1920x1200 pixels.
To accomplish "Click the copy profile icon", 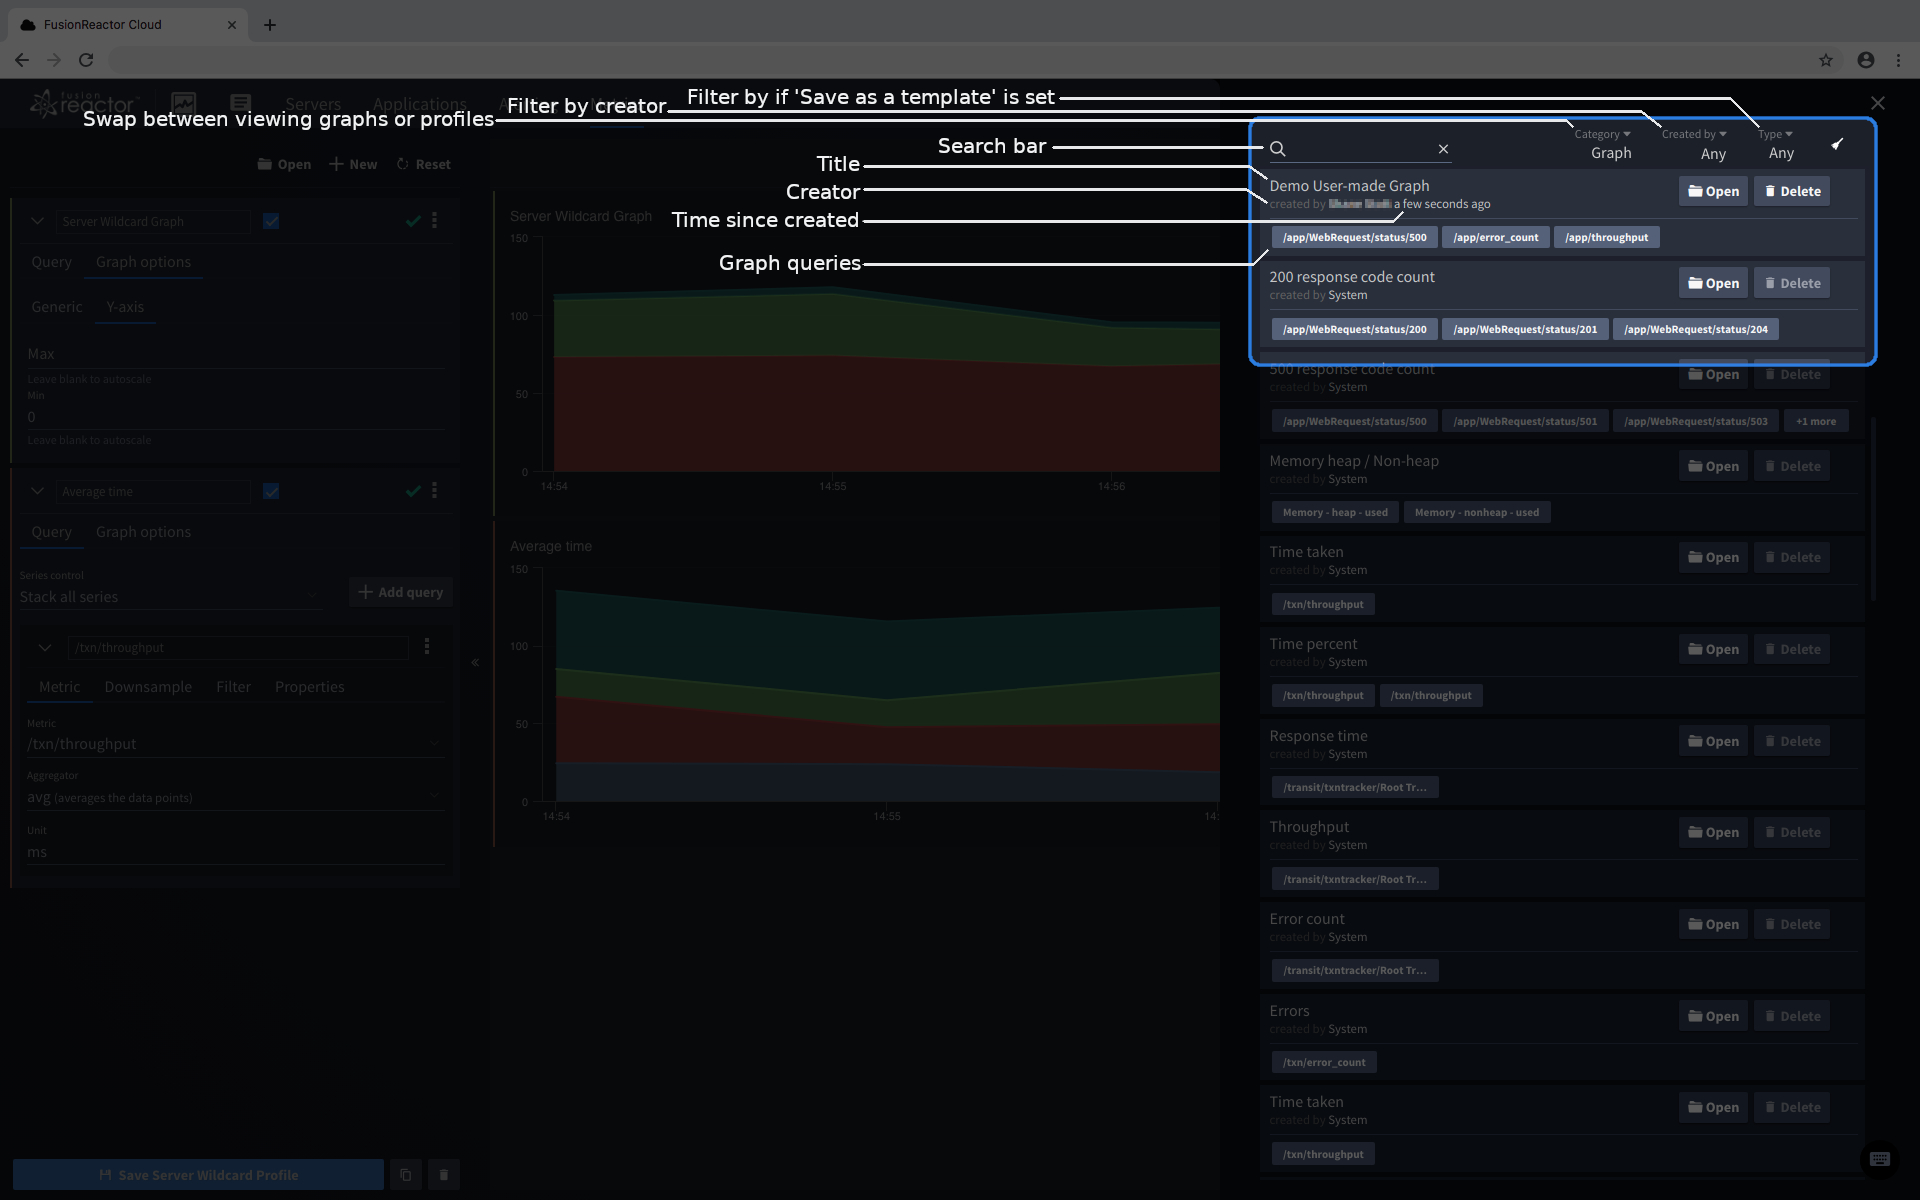I will click(405, 1175).
